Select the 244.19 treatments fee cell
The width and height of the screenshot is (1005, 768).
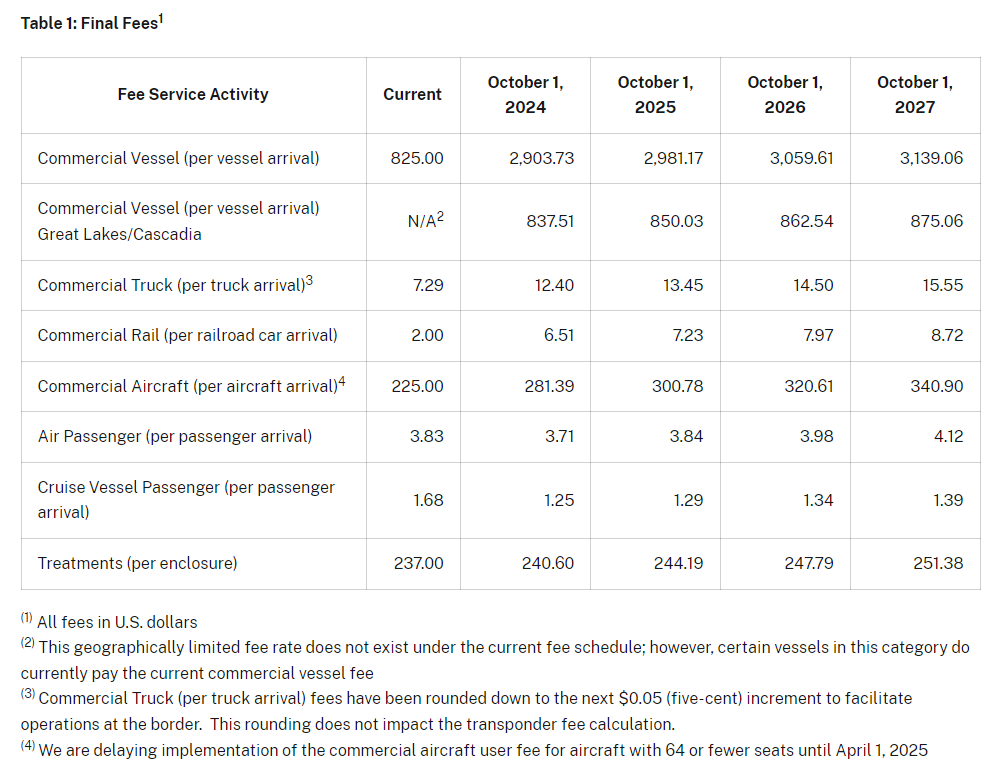[678, 563]
